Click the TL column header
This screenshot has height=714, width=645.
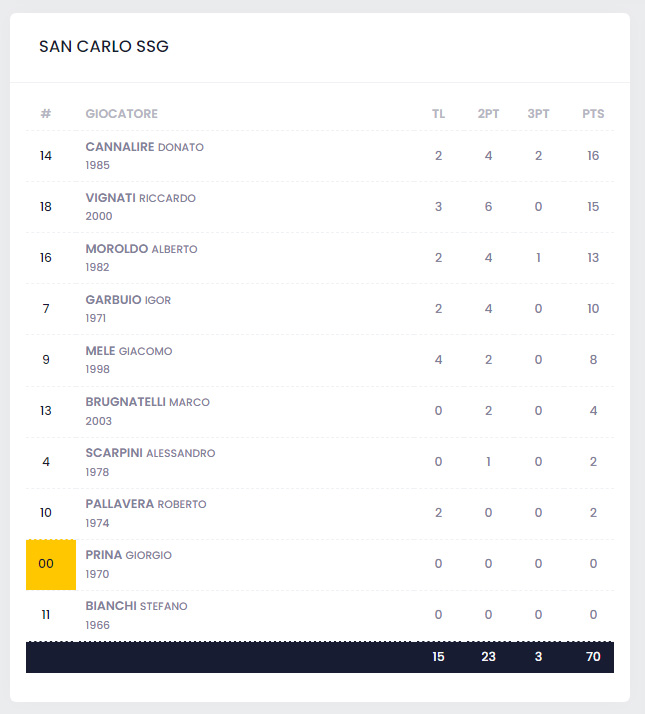(438, 114)
